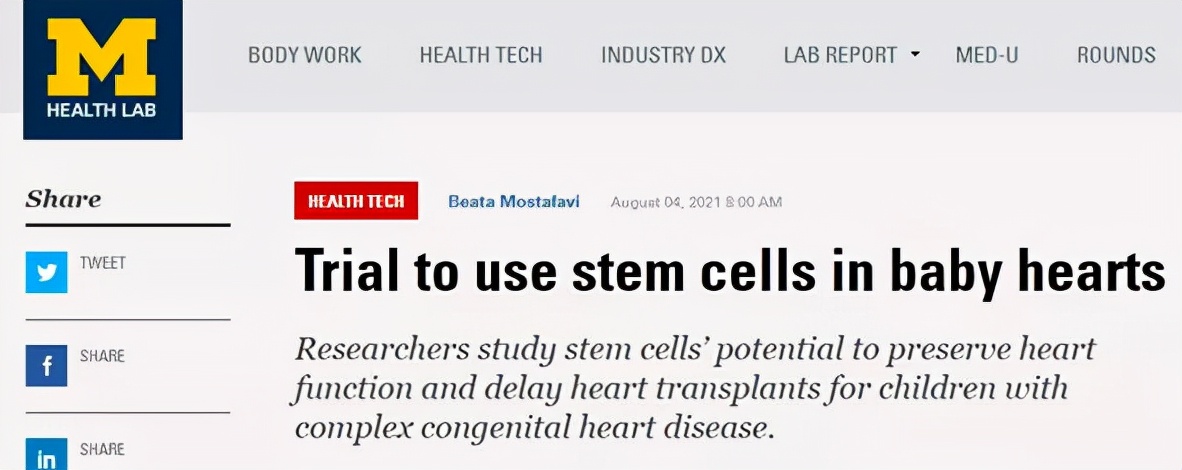
Task: Open the Body Work navigation item
Action: click(305, 55)
